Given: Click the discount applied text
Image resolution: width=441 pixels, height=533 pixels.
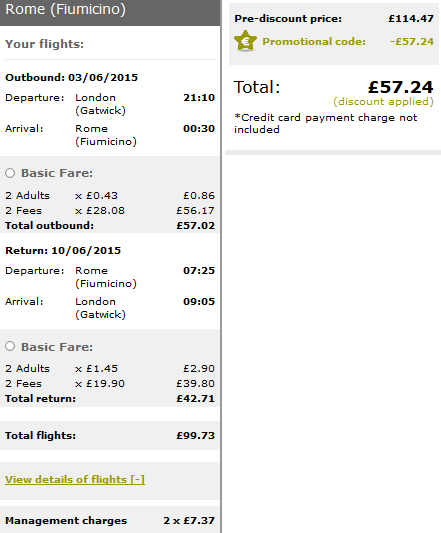Looking at the screenshot, I should click(383, 102).
